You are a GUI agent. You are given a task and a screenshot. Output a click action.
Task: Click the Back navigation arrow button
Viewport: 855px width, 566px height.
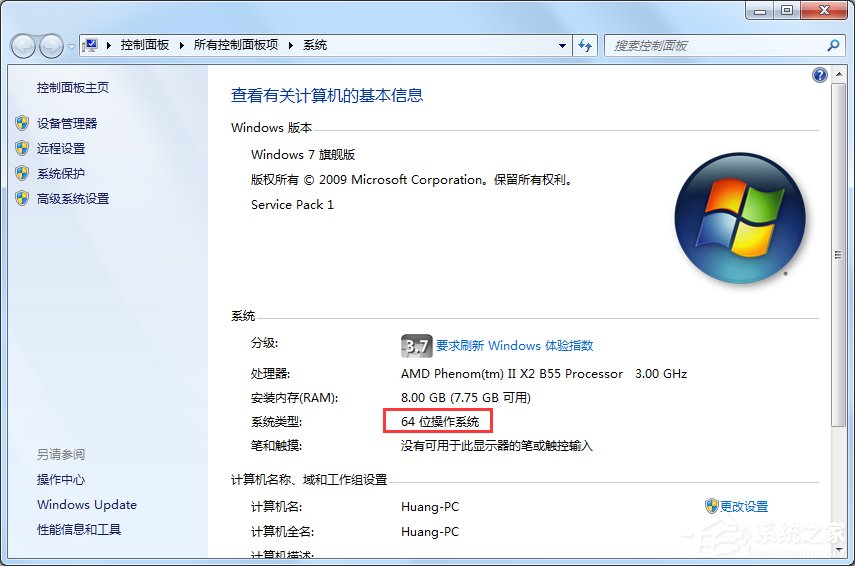click(23, 46)
